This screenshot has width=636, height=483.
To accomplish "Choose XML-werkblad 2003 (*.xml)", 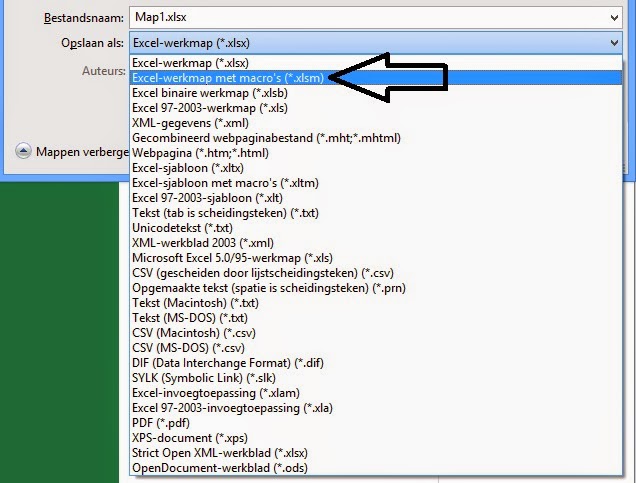I will tap(376, 243).
